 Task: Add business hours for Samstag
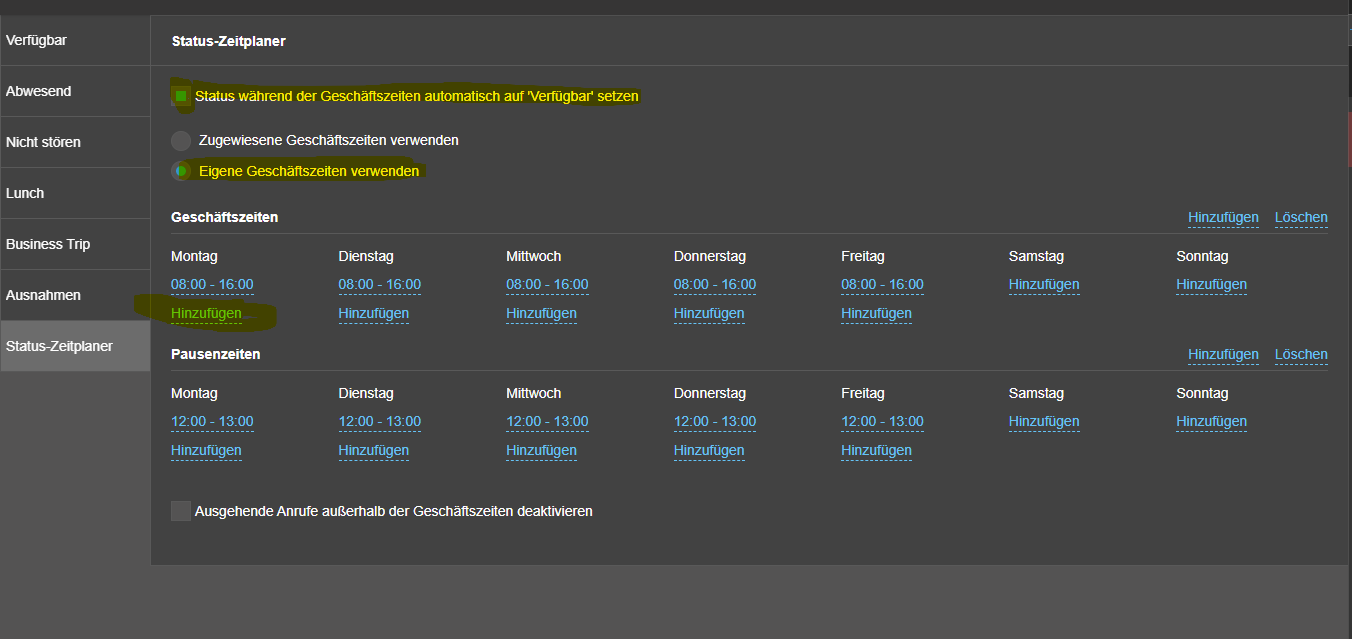tap(1044, 284)
